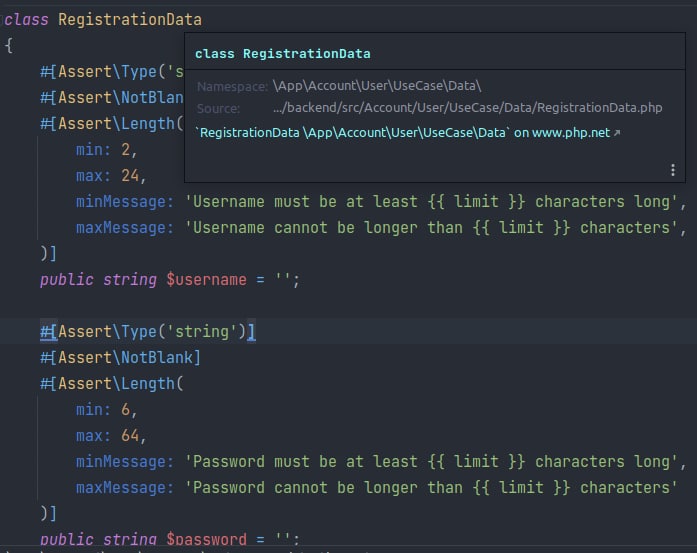
Task: Click the Source label in the popup
Action: pyautogui.click(x=218, y=108)
